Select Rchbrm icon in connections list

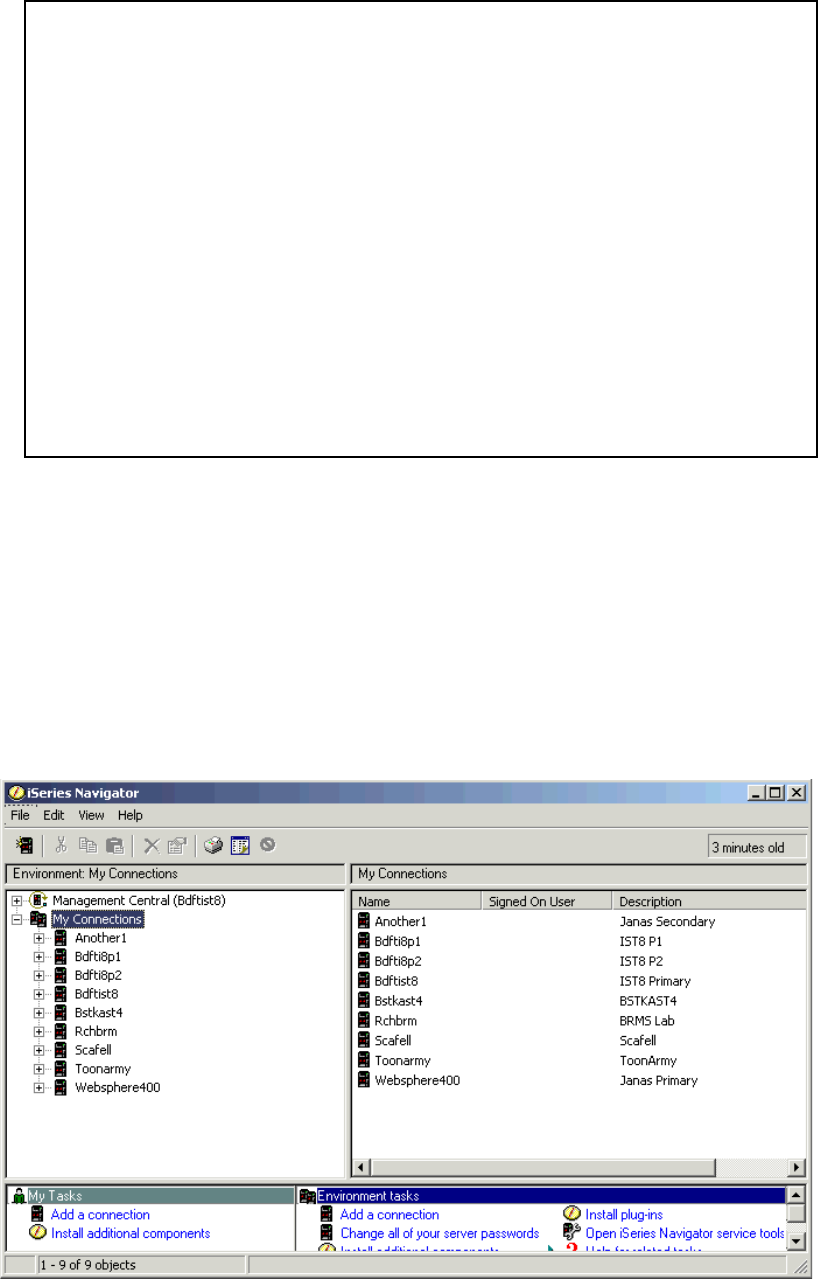point(364,1020)
